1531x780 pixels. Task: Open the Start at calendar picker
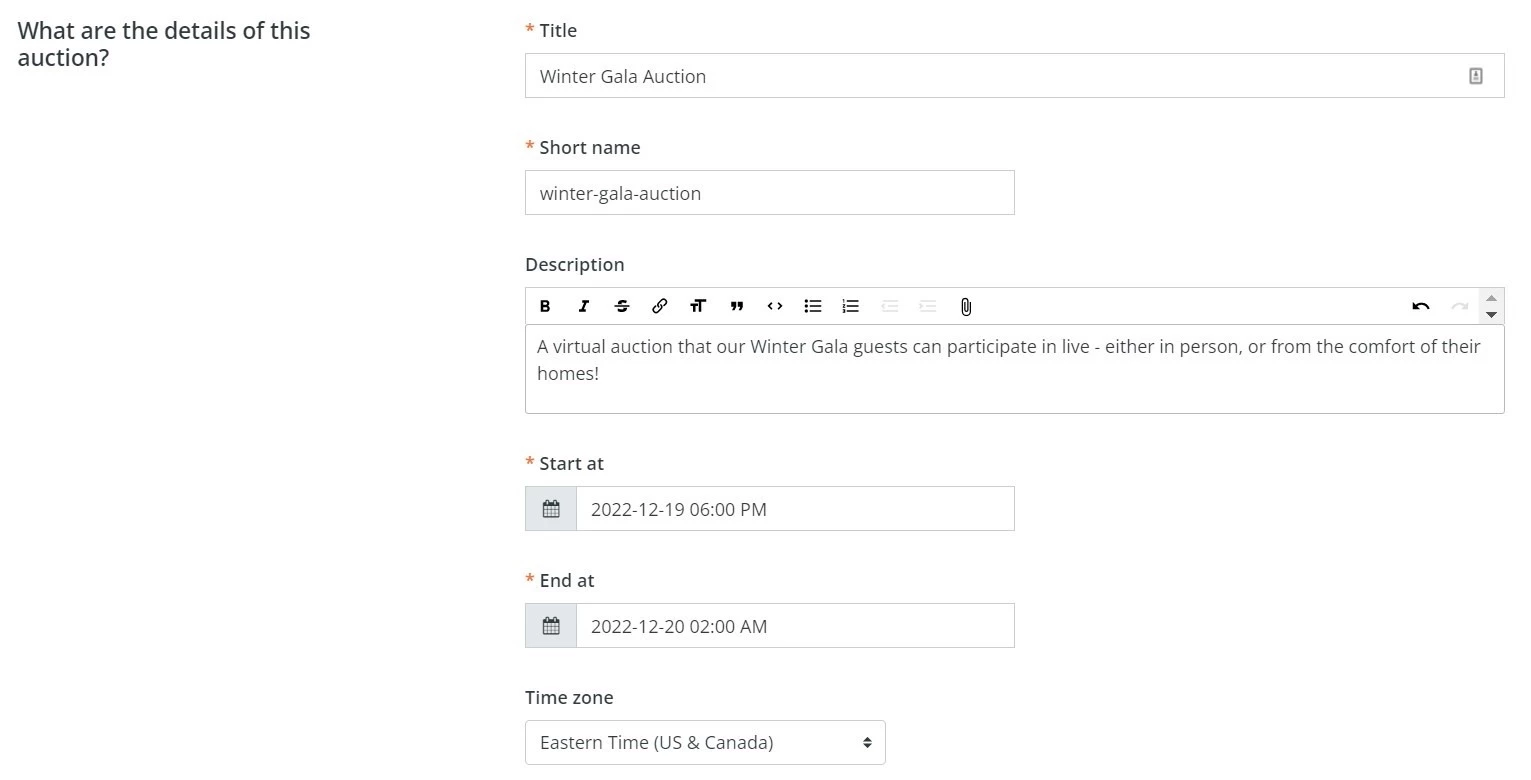[x=550, y=508]
